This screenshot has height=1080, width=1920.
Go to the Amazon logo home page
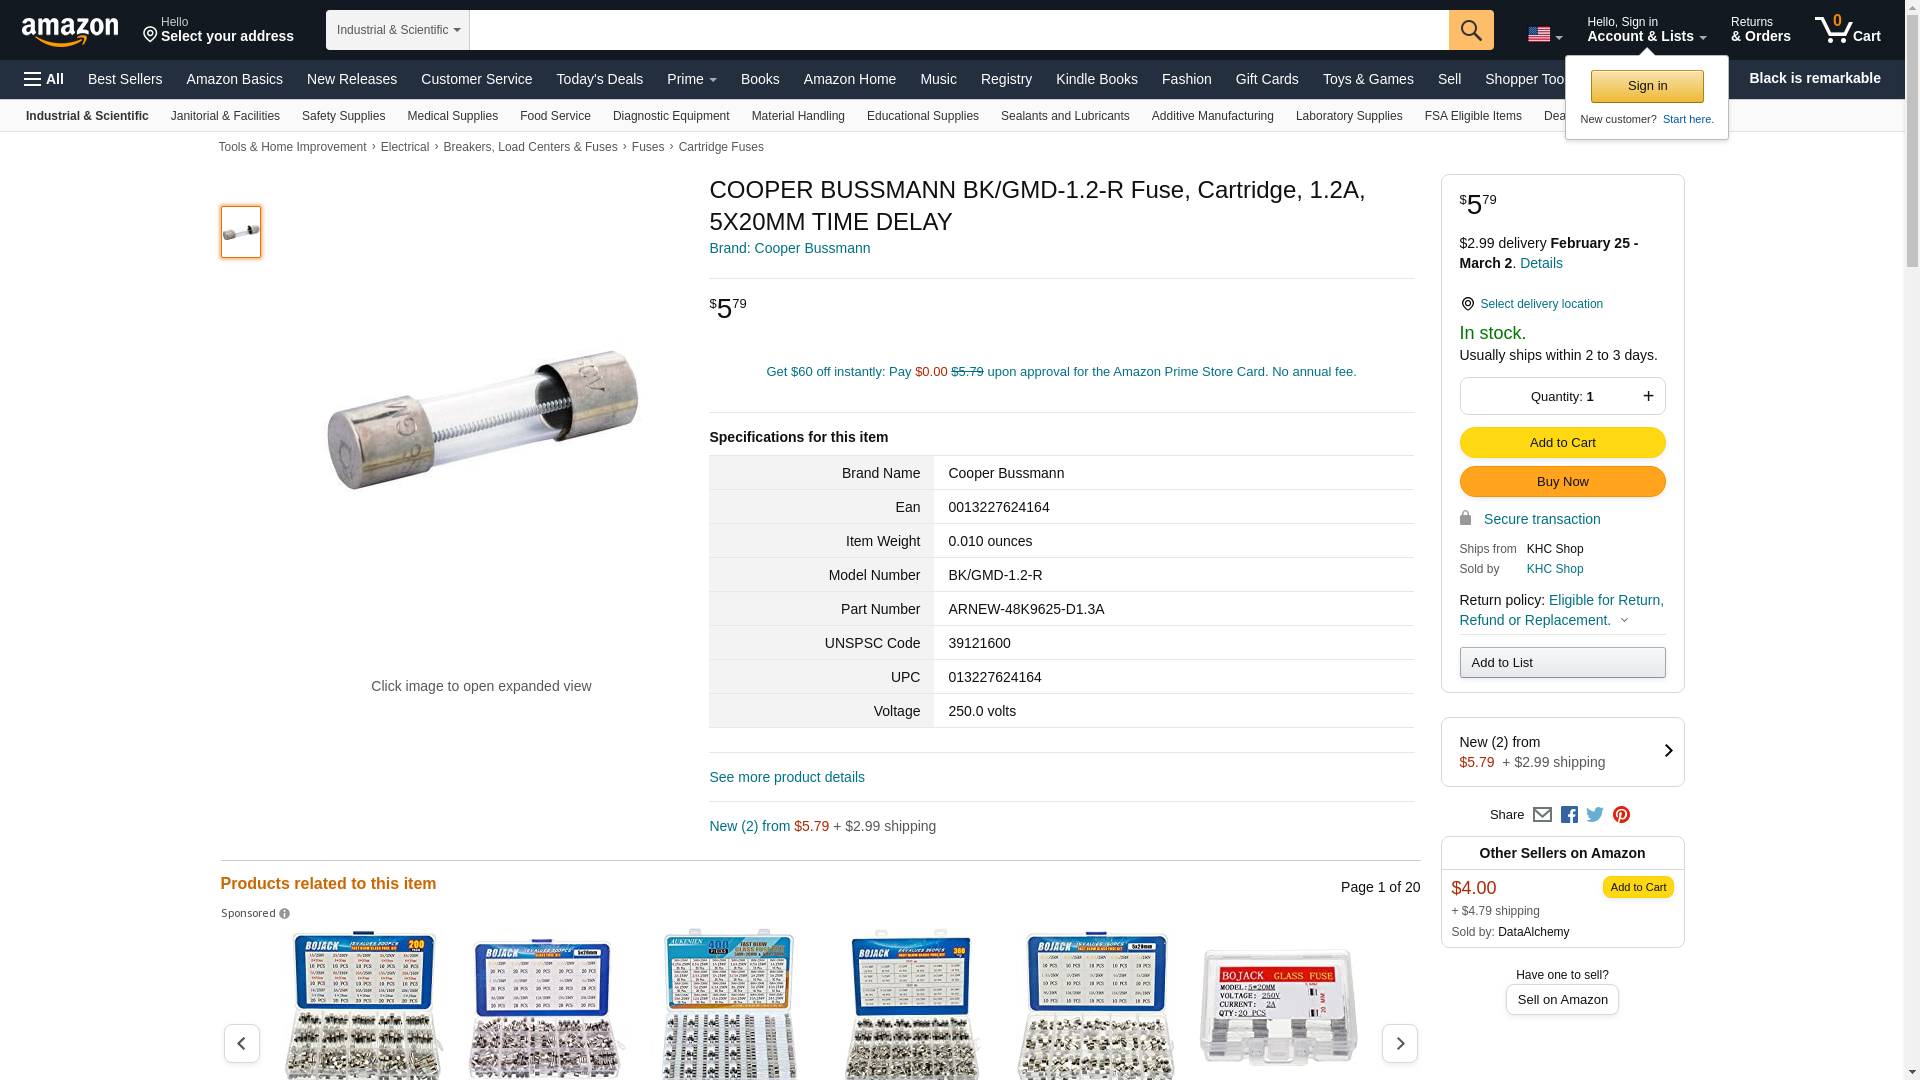70,31
